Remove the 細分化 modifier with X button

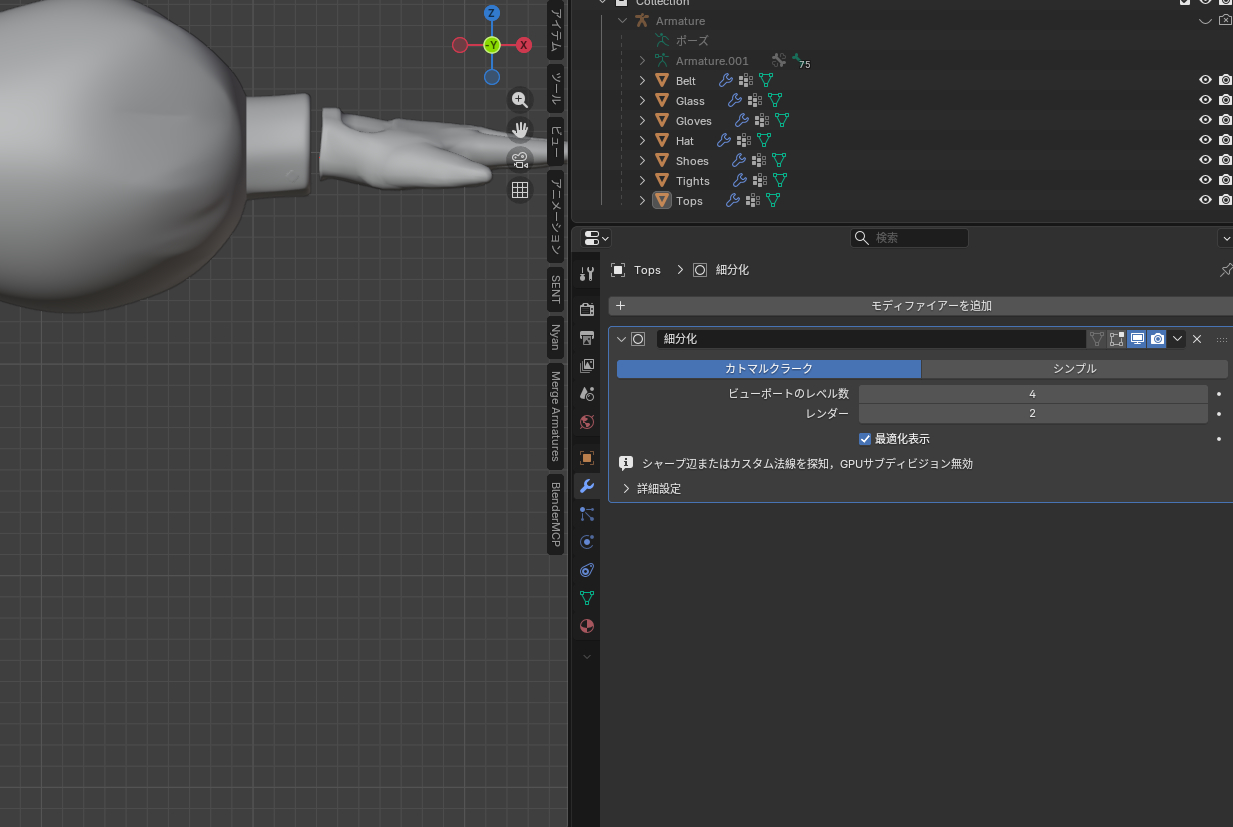(1197, 339)
